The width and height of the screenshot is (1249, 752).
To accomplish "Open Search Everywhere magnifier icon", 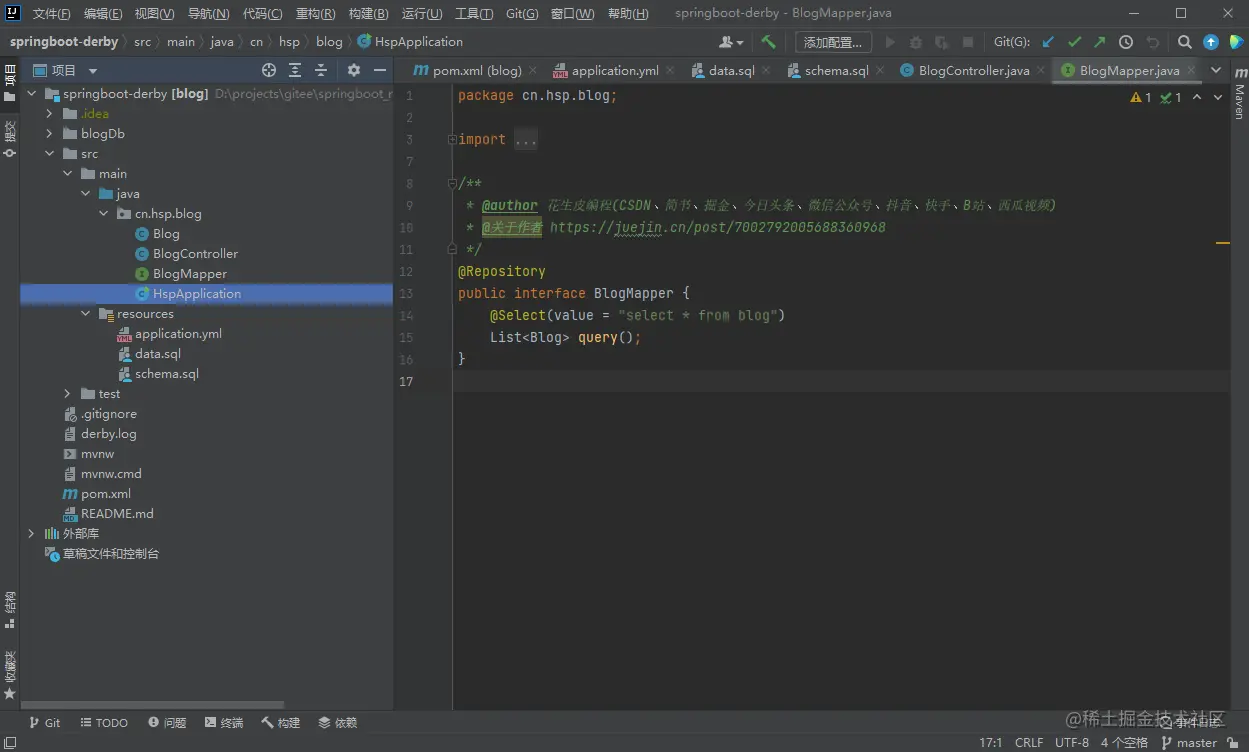I will coord(1185,42).
